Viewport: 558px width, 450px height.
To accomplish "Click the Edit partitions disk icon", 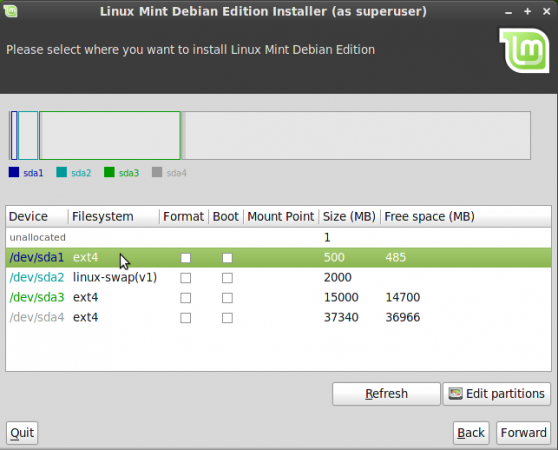I will pyautogui.click(x=455, y=394).
